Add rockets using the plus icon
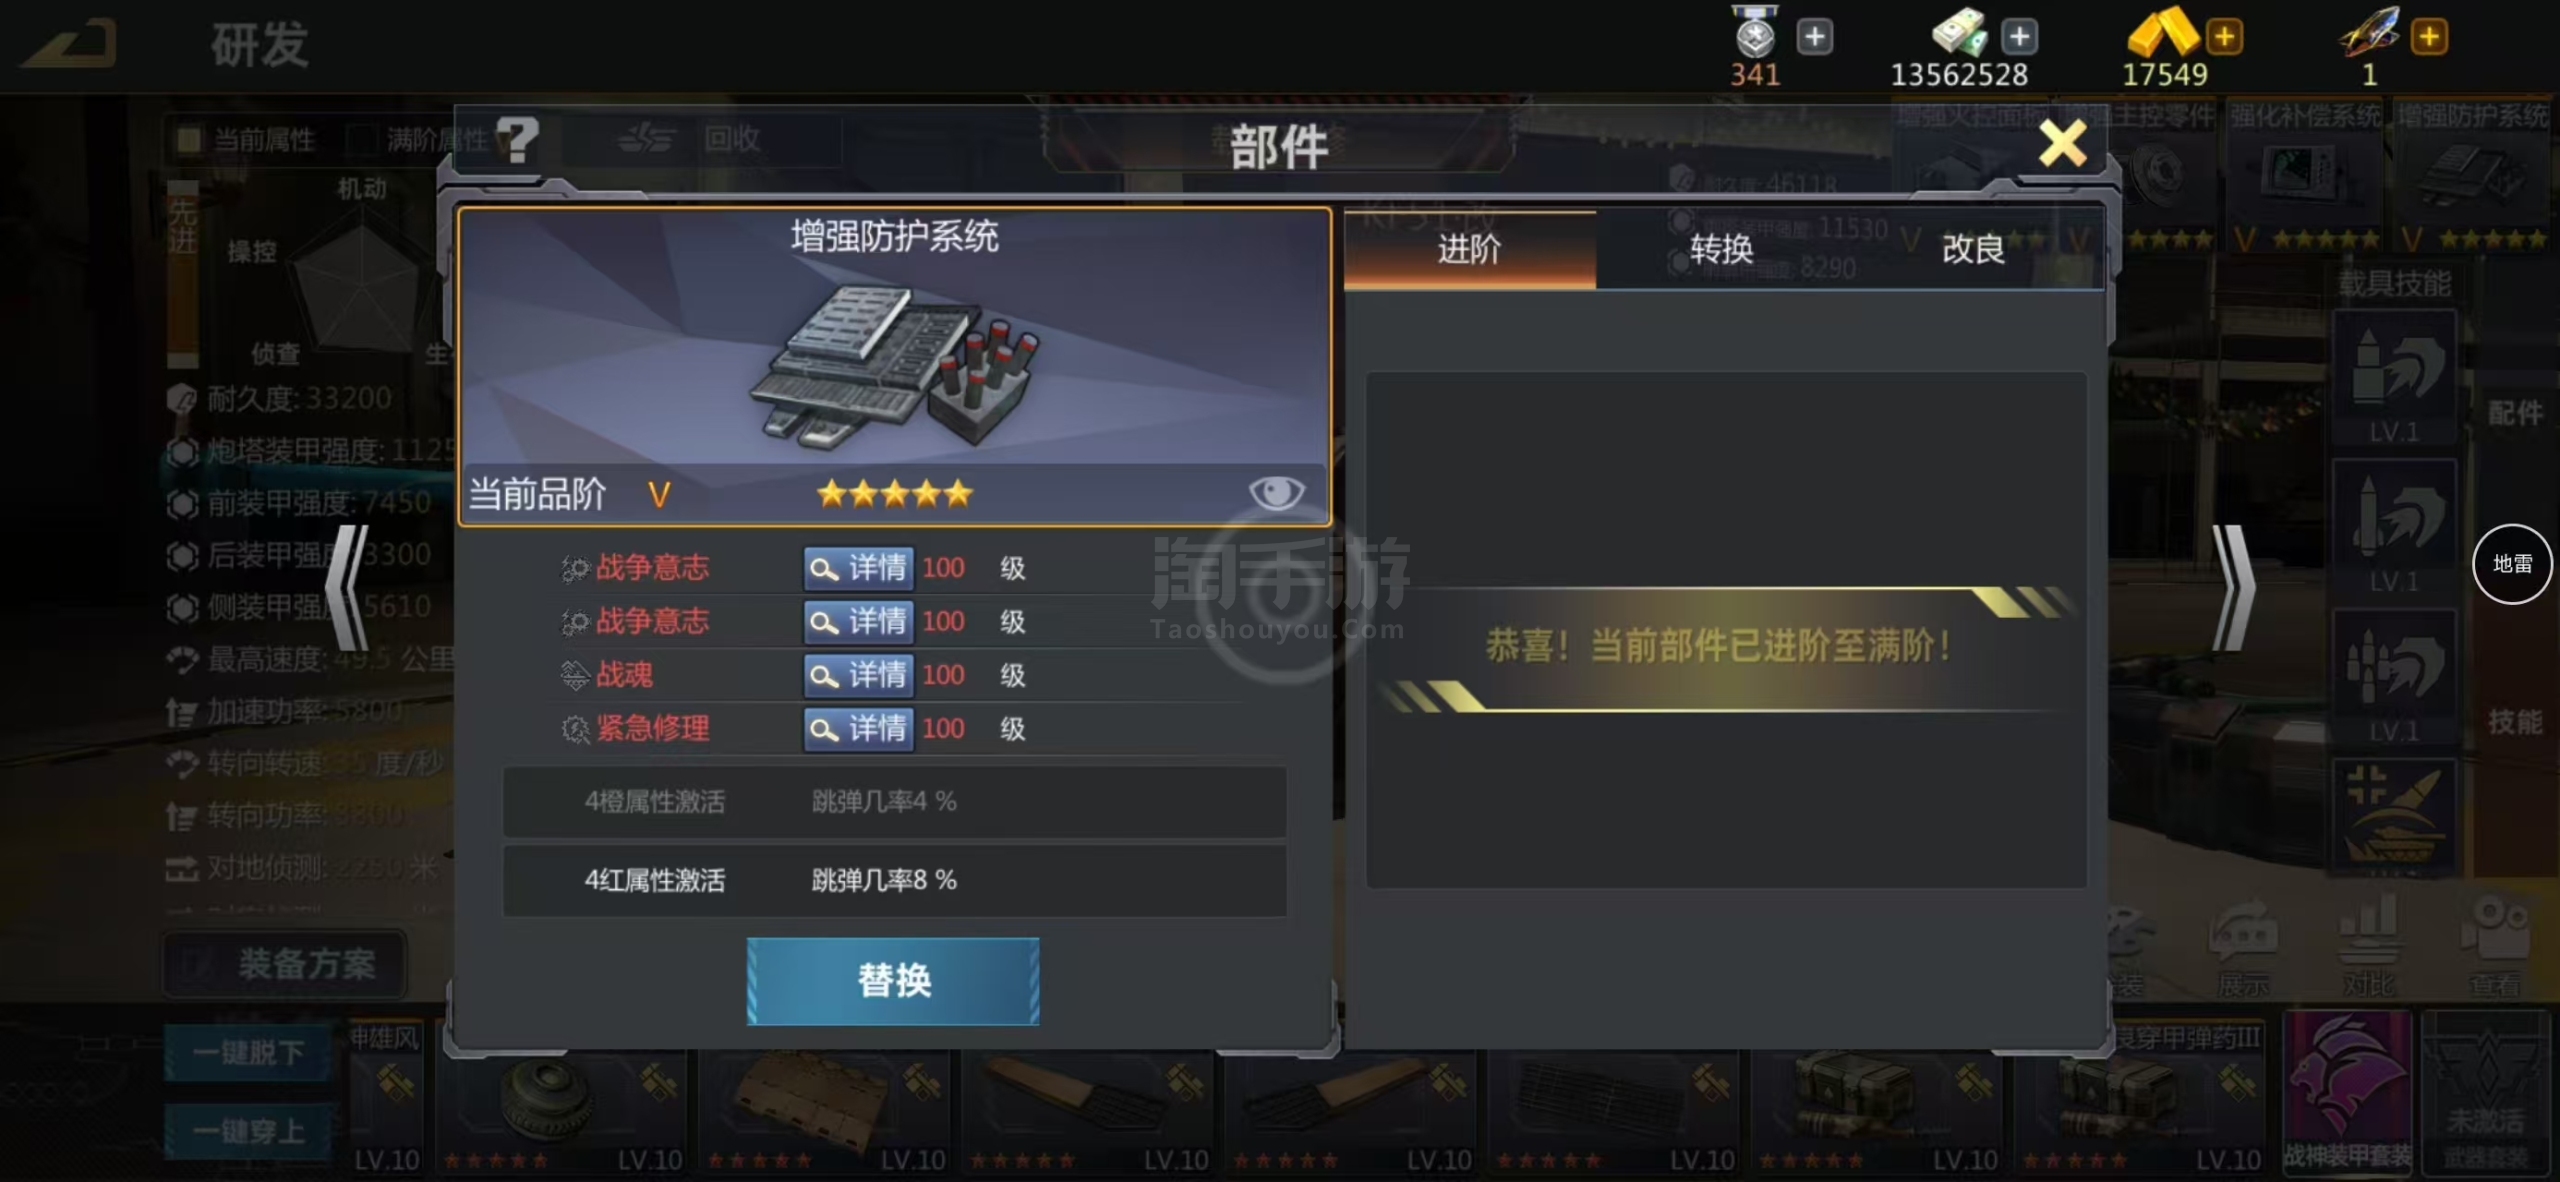2560x1182 pixels. click(x=2429, y=37)
